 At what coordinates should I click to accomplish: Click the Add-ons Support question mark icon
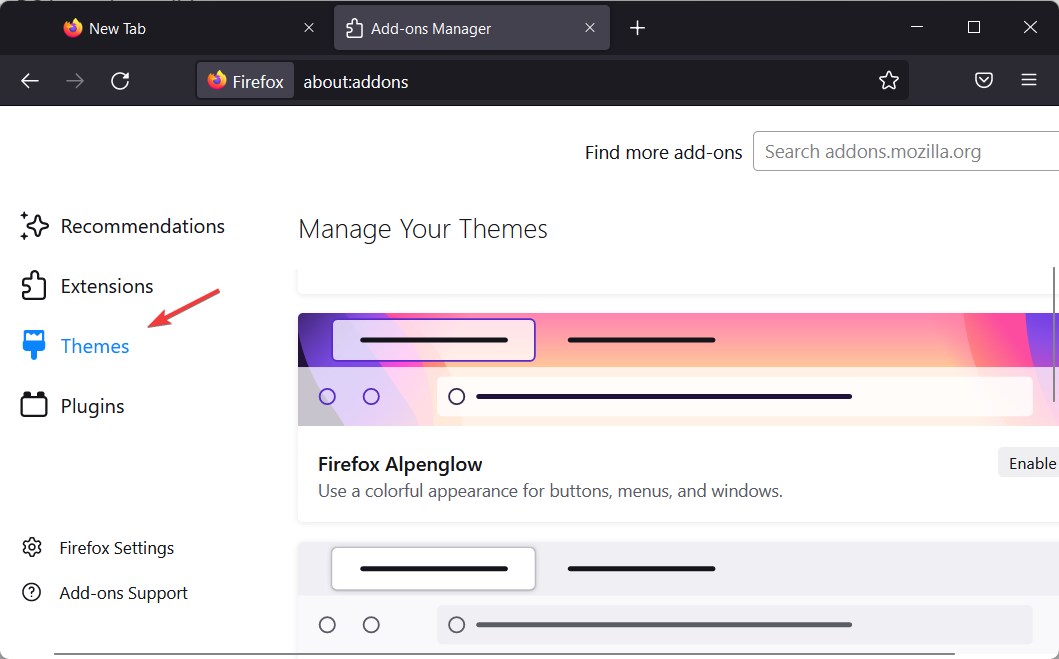tap(32, 592)
